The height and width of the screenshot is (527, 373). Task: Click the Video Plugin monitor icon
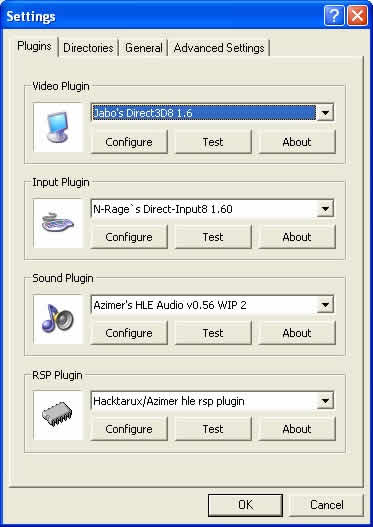(58, 127)
